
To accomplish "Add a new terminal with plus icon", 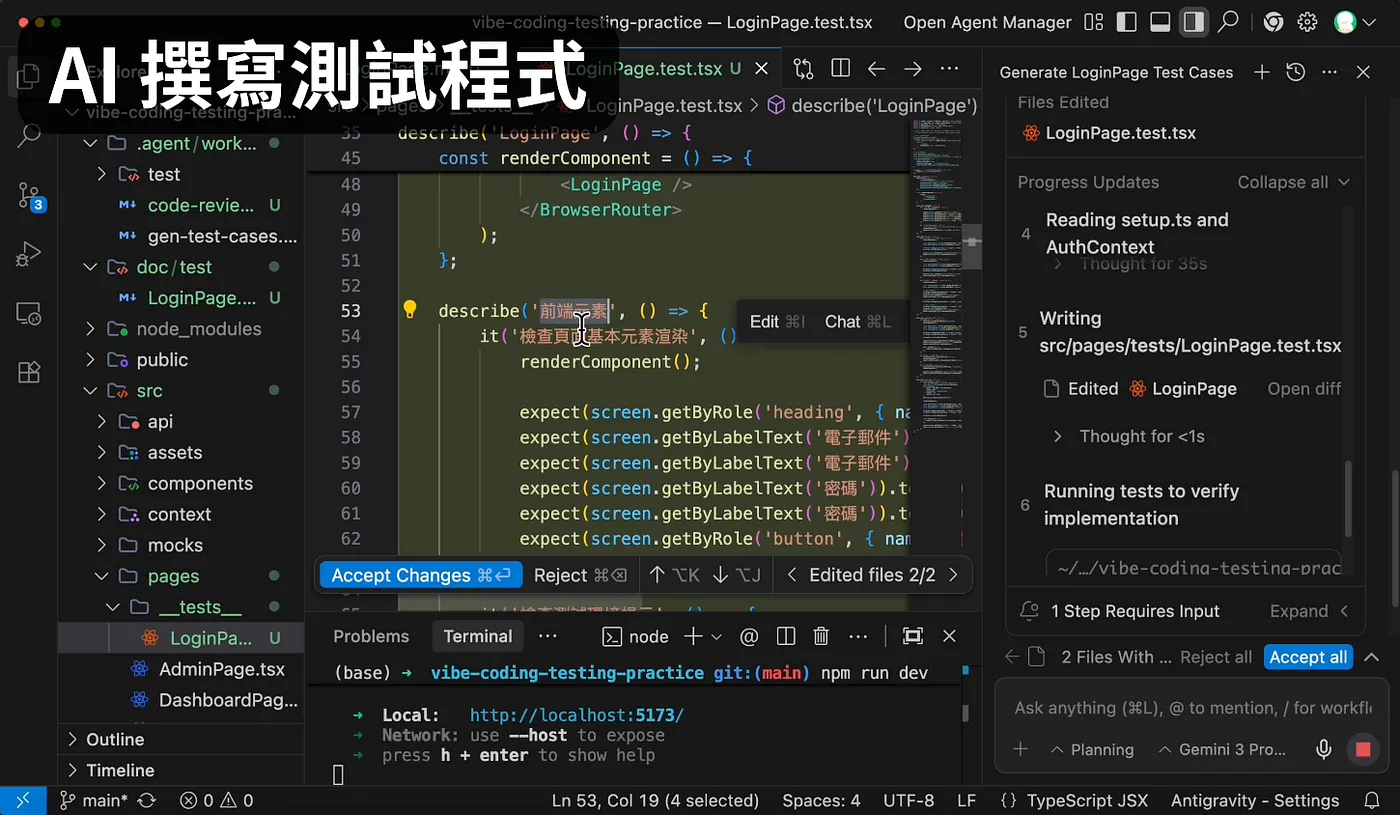I will coord(693,636).
